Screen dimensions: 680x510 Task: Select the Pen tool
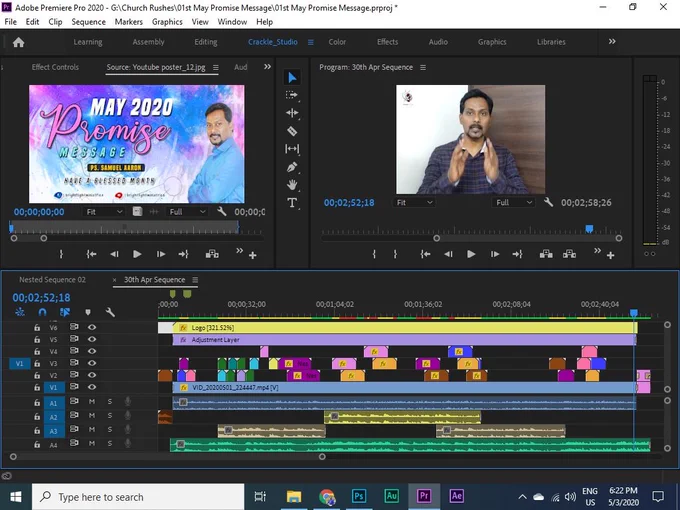[x=292, y=167]
